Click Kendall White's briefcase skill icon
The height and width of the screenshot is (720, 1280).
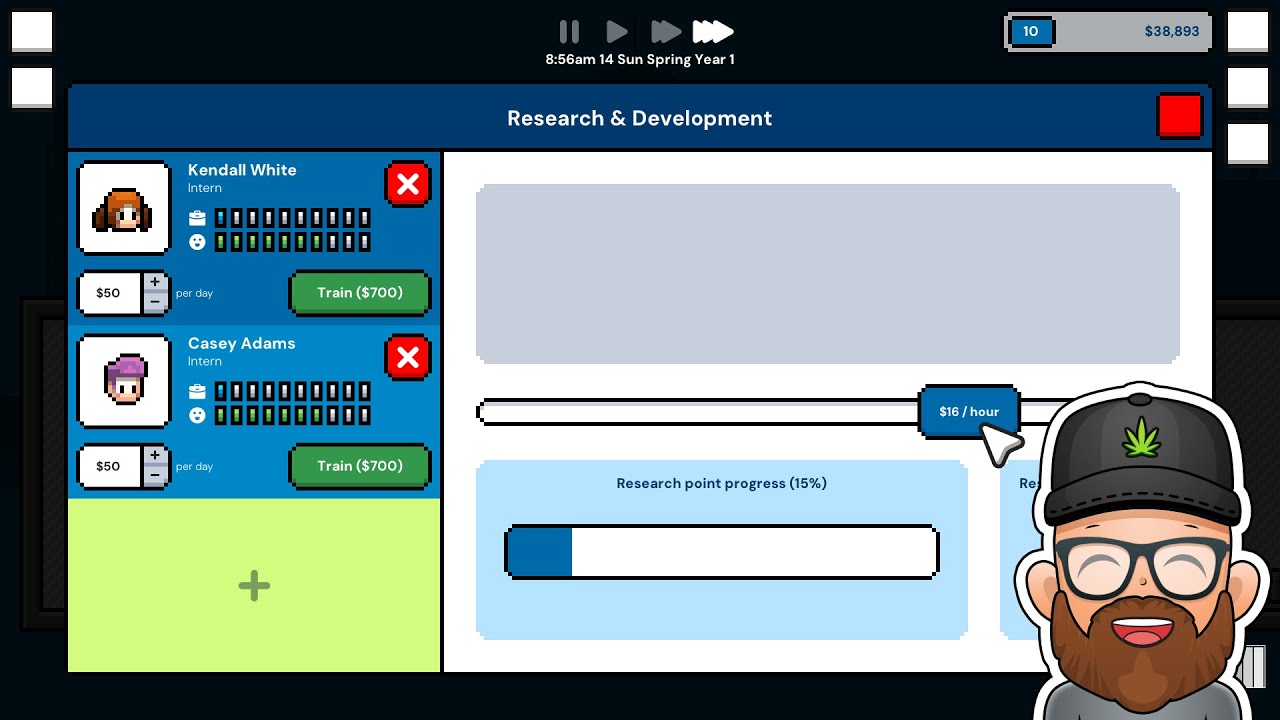pyautogui.click(x=197, y=218)
